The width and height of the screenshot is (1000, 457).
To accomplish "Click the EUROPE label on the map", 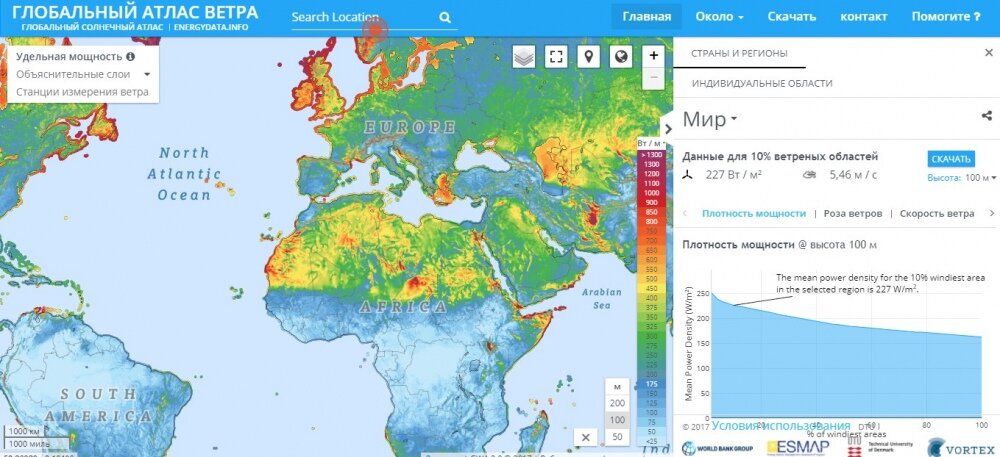I will coord(409,127).
